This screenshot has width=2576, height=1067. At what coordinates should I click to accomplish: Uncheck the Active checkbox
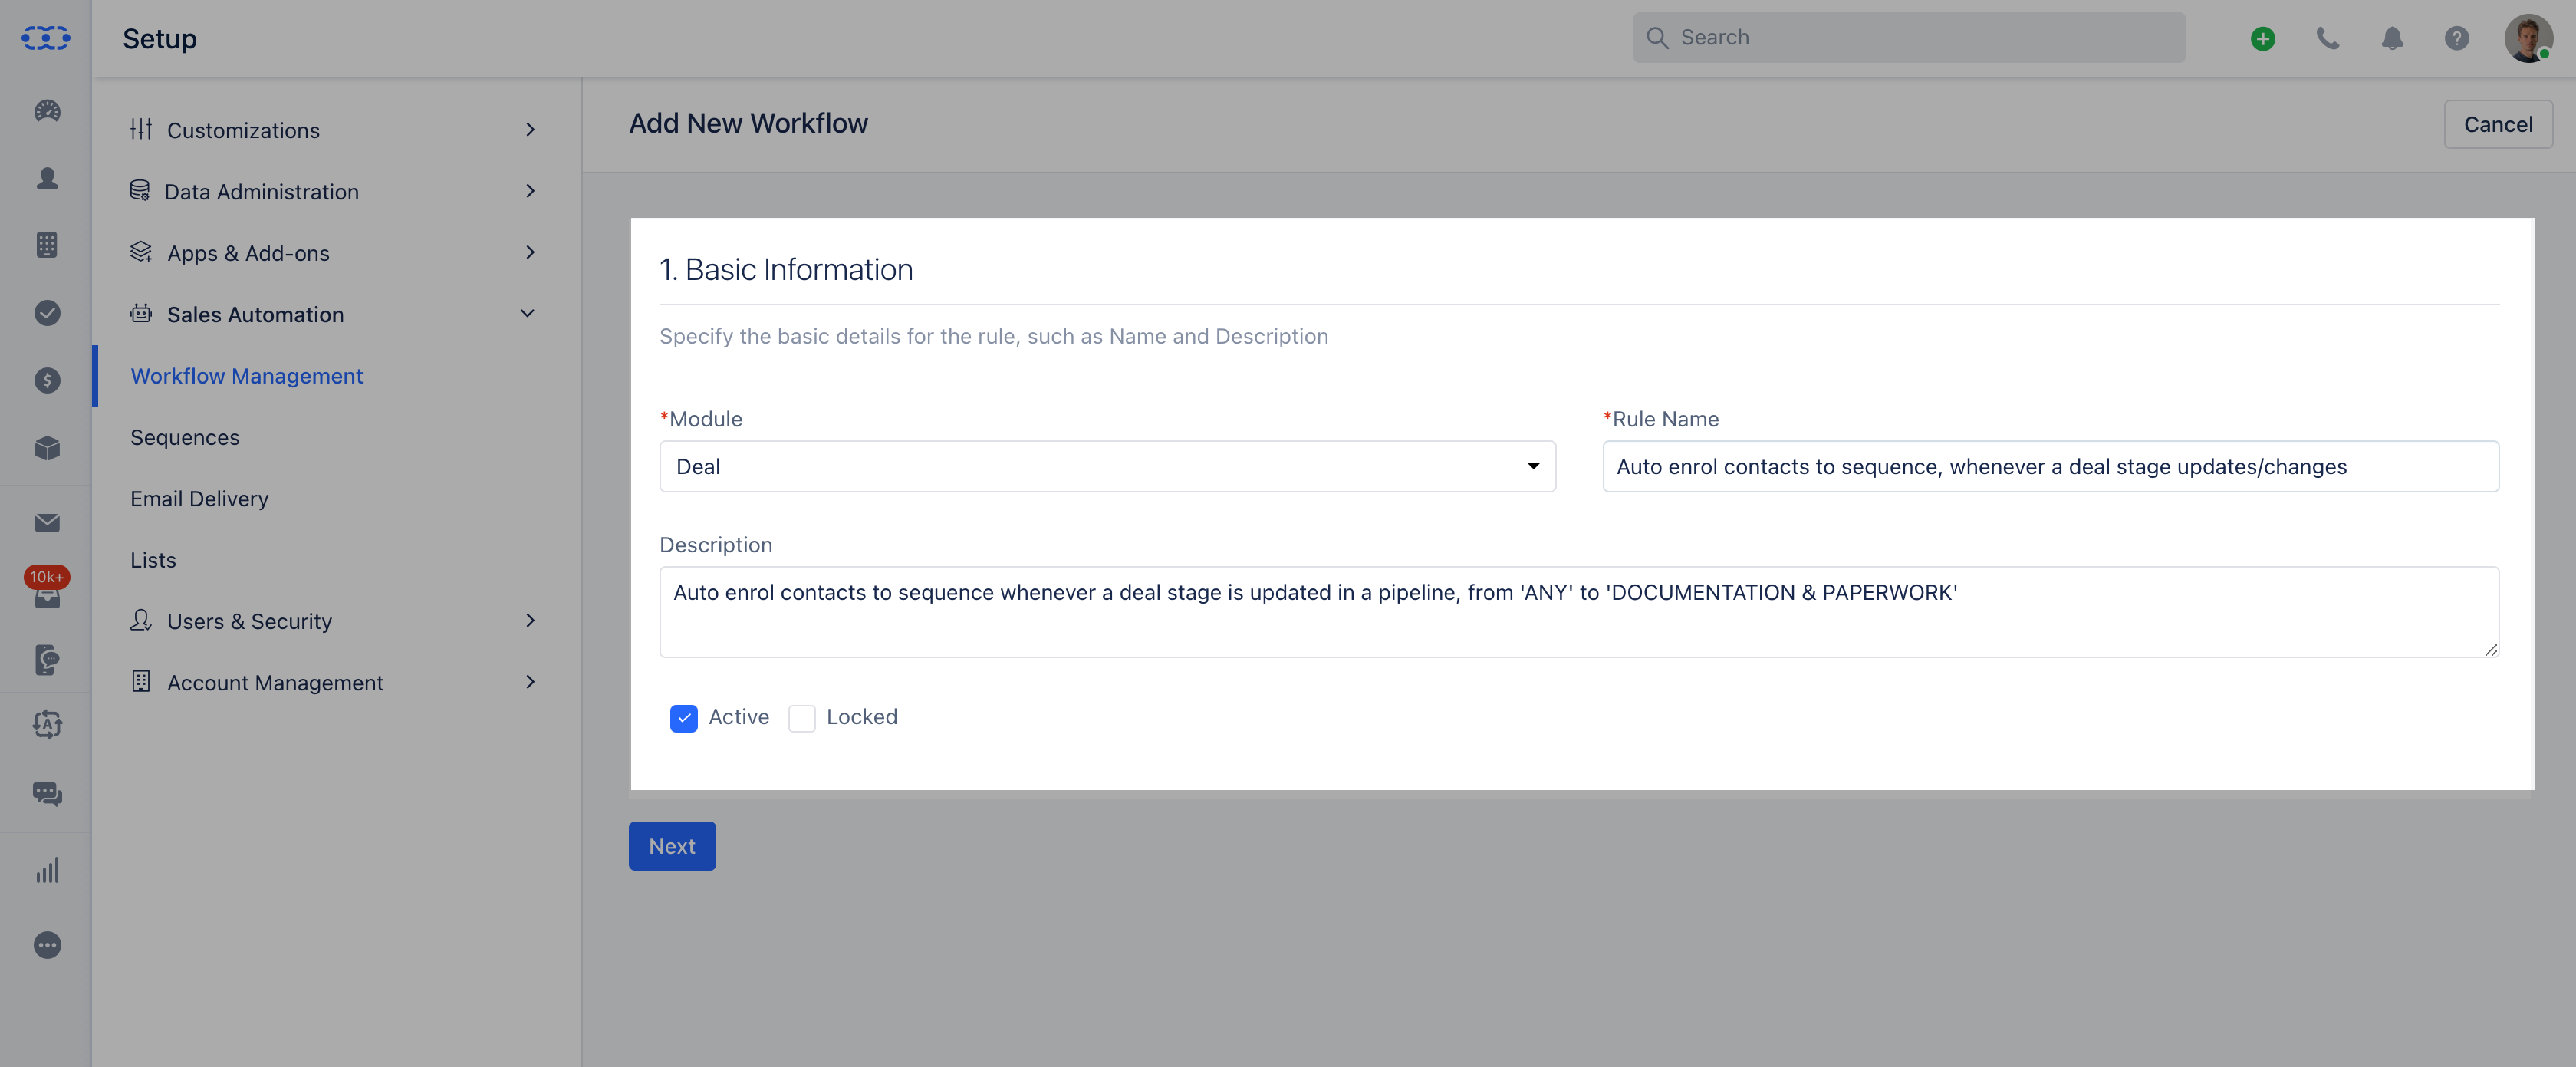click(684, 718)
